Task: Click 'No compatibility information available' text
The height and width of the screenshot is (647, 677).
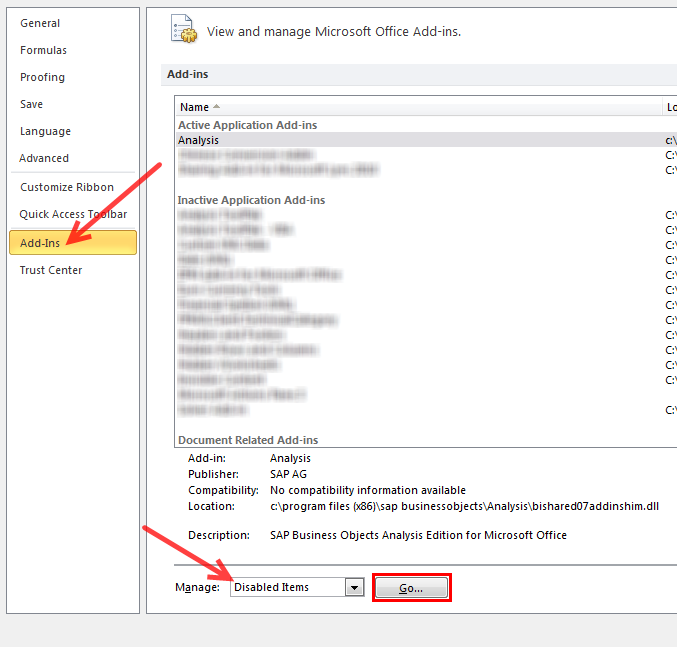Action: [x=368, y=490]
